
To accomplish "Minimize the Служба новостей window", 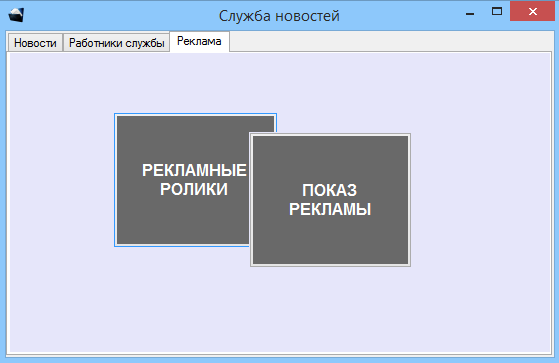I will click(x=470, y=13).
